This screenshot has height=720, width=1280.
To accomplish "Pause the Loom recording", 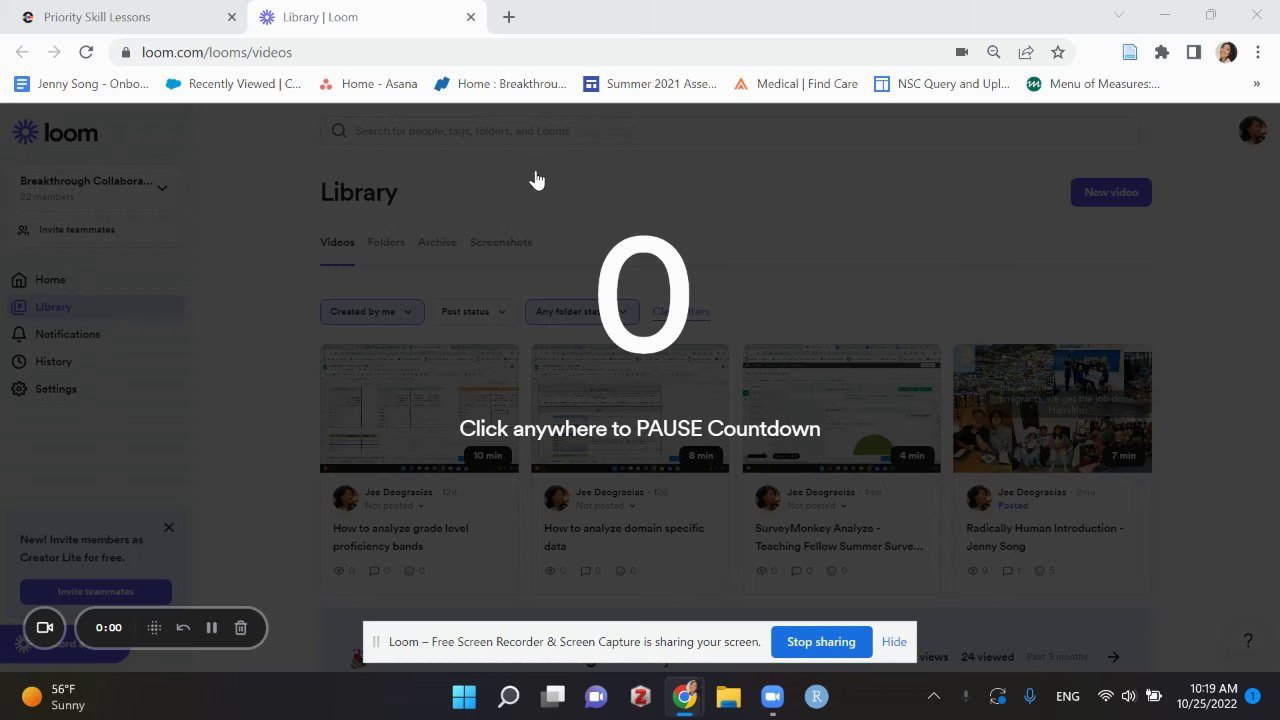I will (212, 628).
